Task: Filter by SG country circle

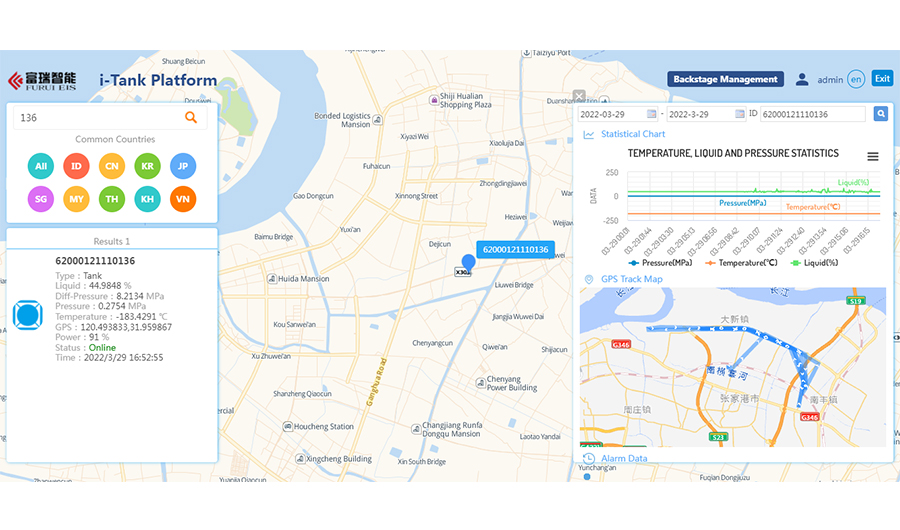Action: click(x=41, y=199)
